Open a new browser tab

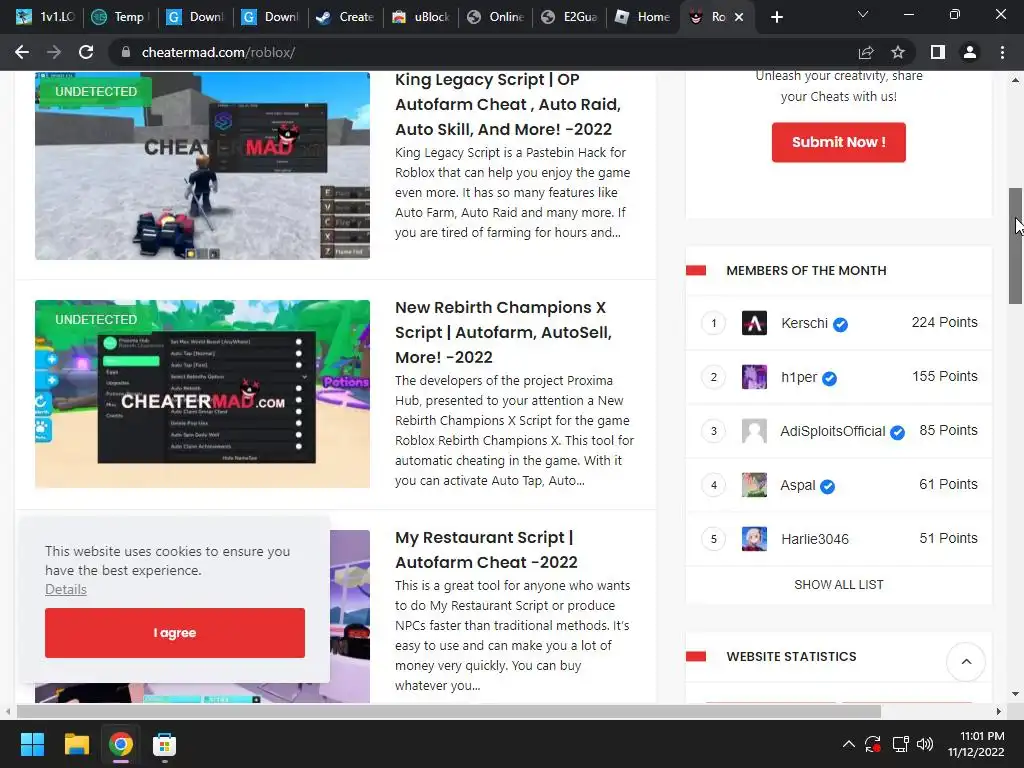(776, 18)
